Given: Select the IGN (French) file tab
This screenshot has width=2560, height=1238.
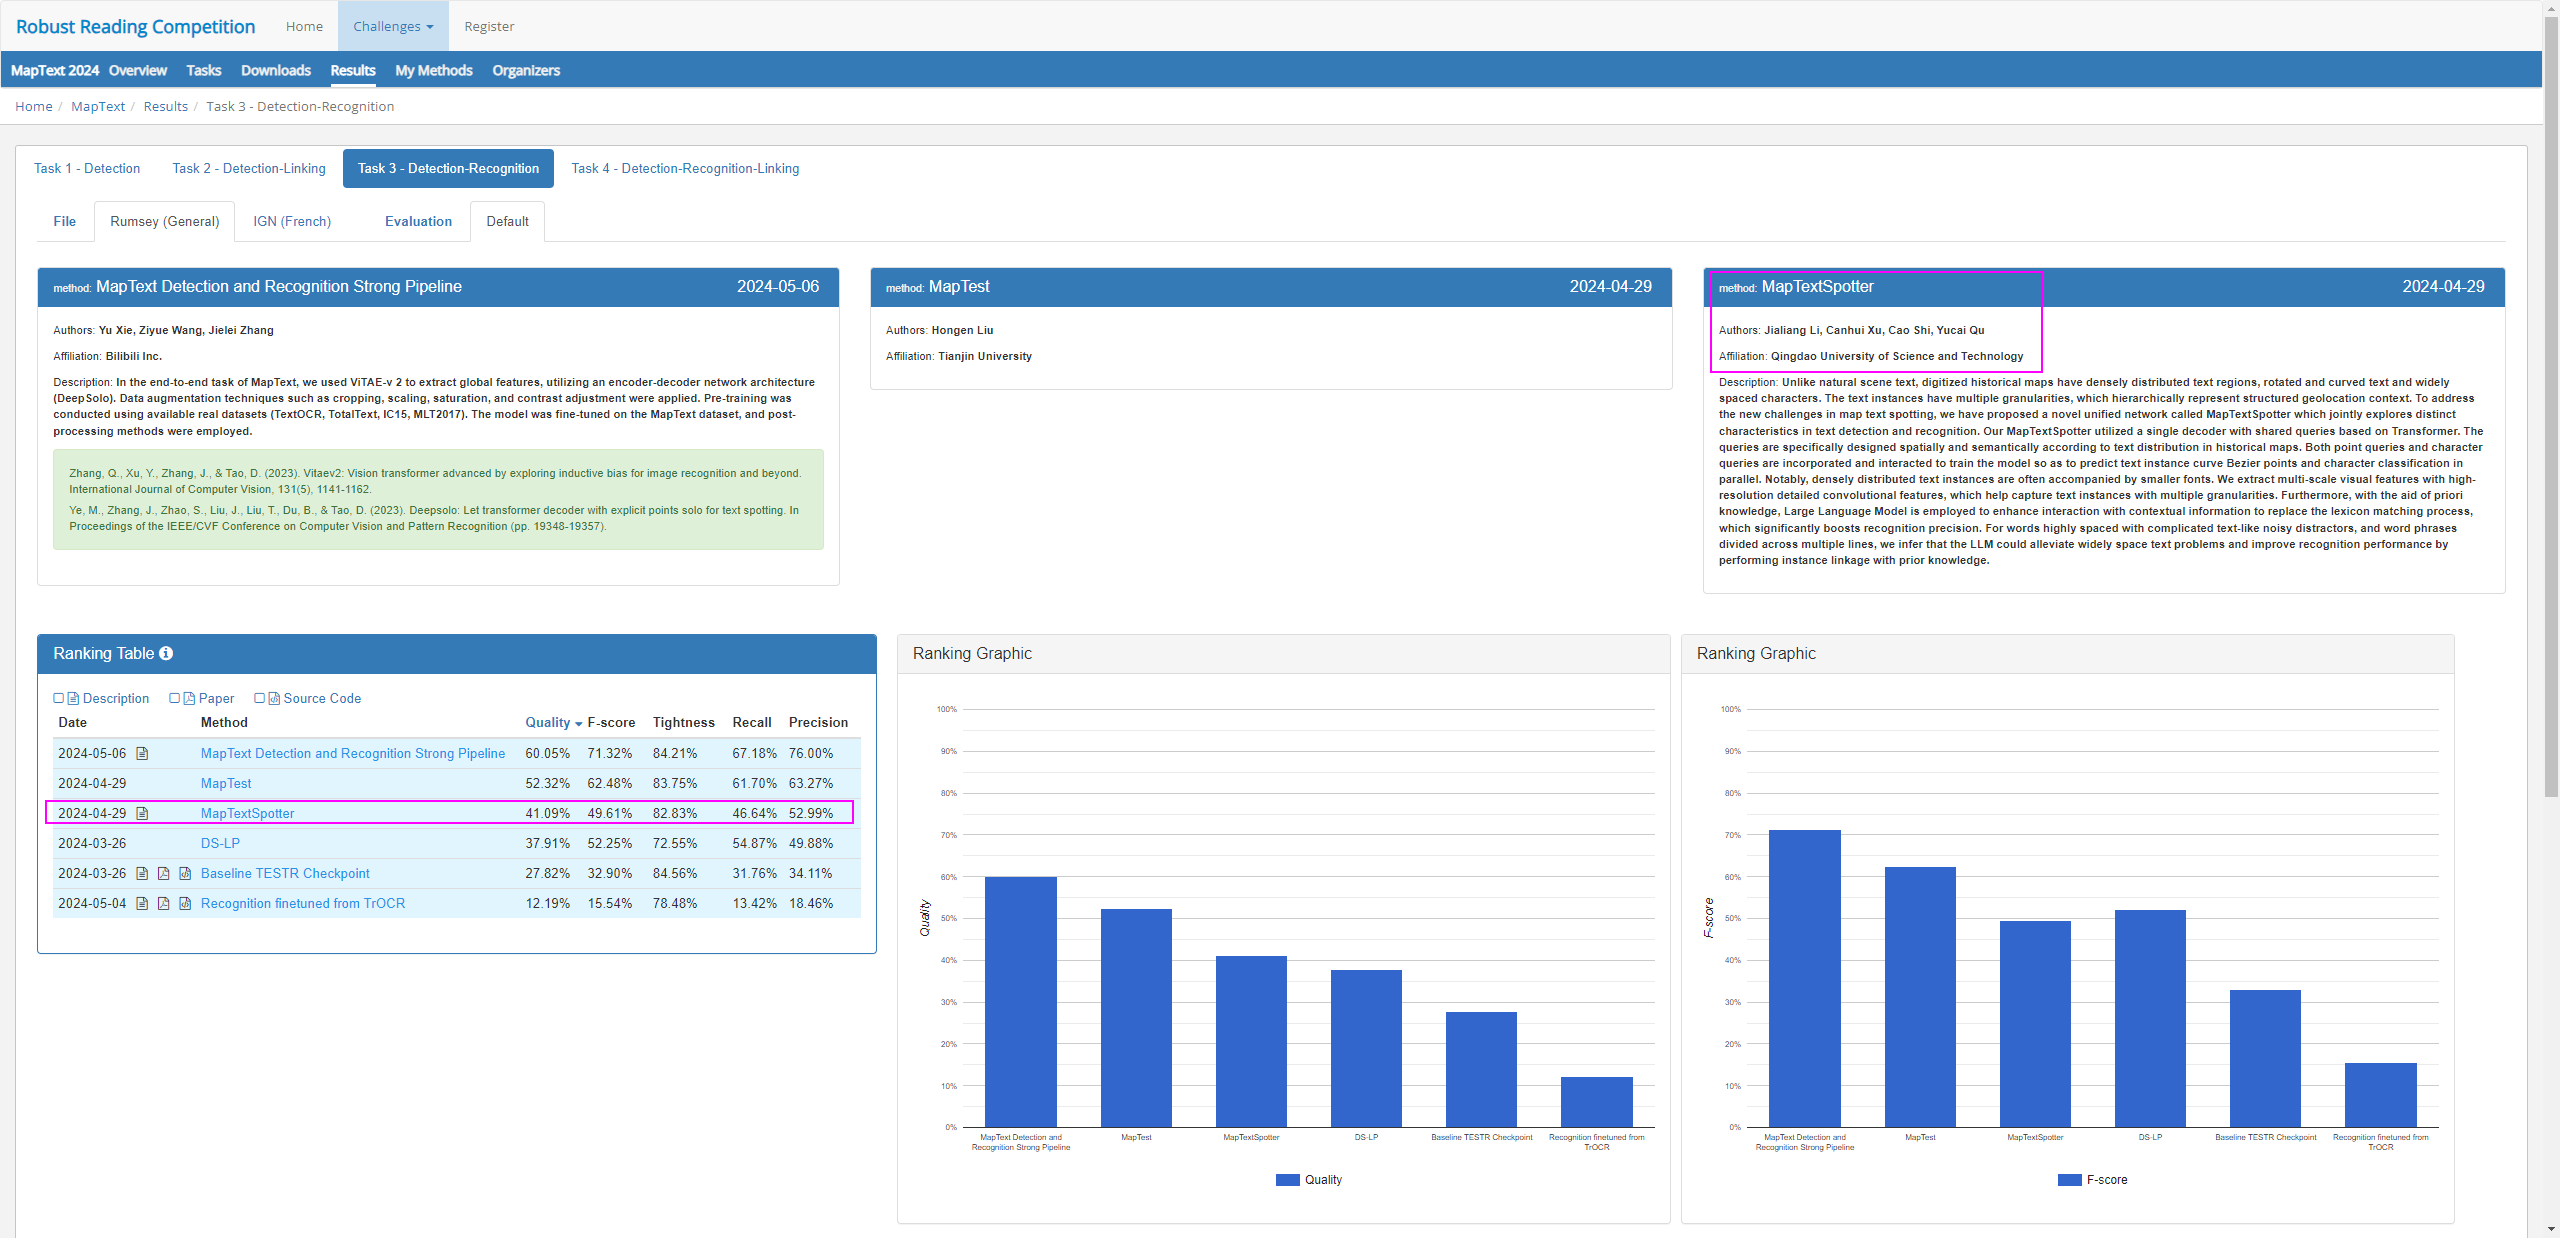Looking at the screenshot, I should (292, 222).
